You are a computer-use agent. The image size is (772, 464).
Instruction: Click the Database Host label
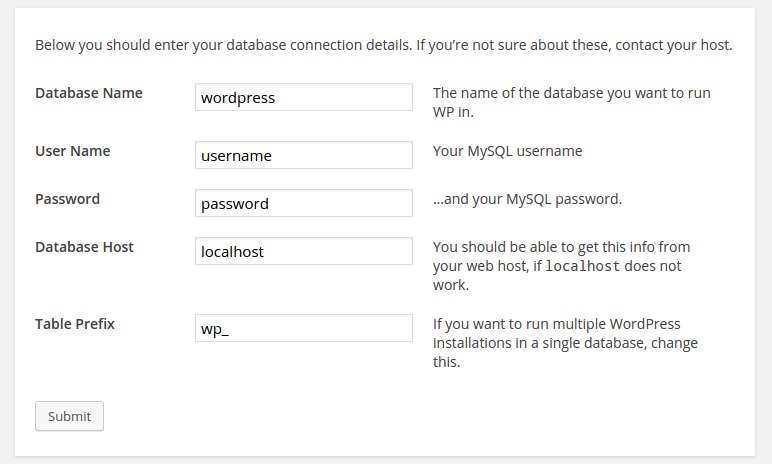tap(84, 247)
